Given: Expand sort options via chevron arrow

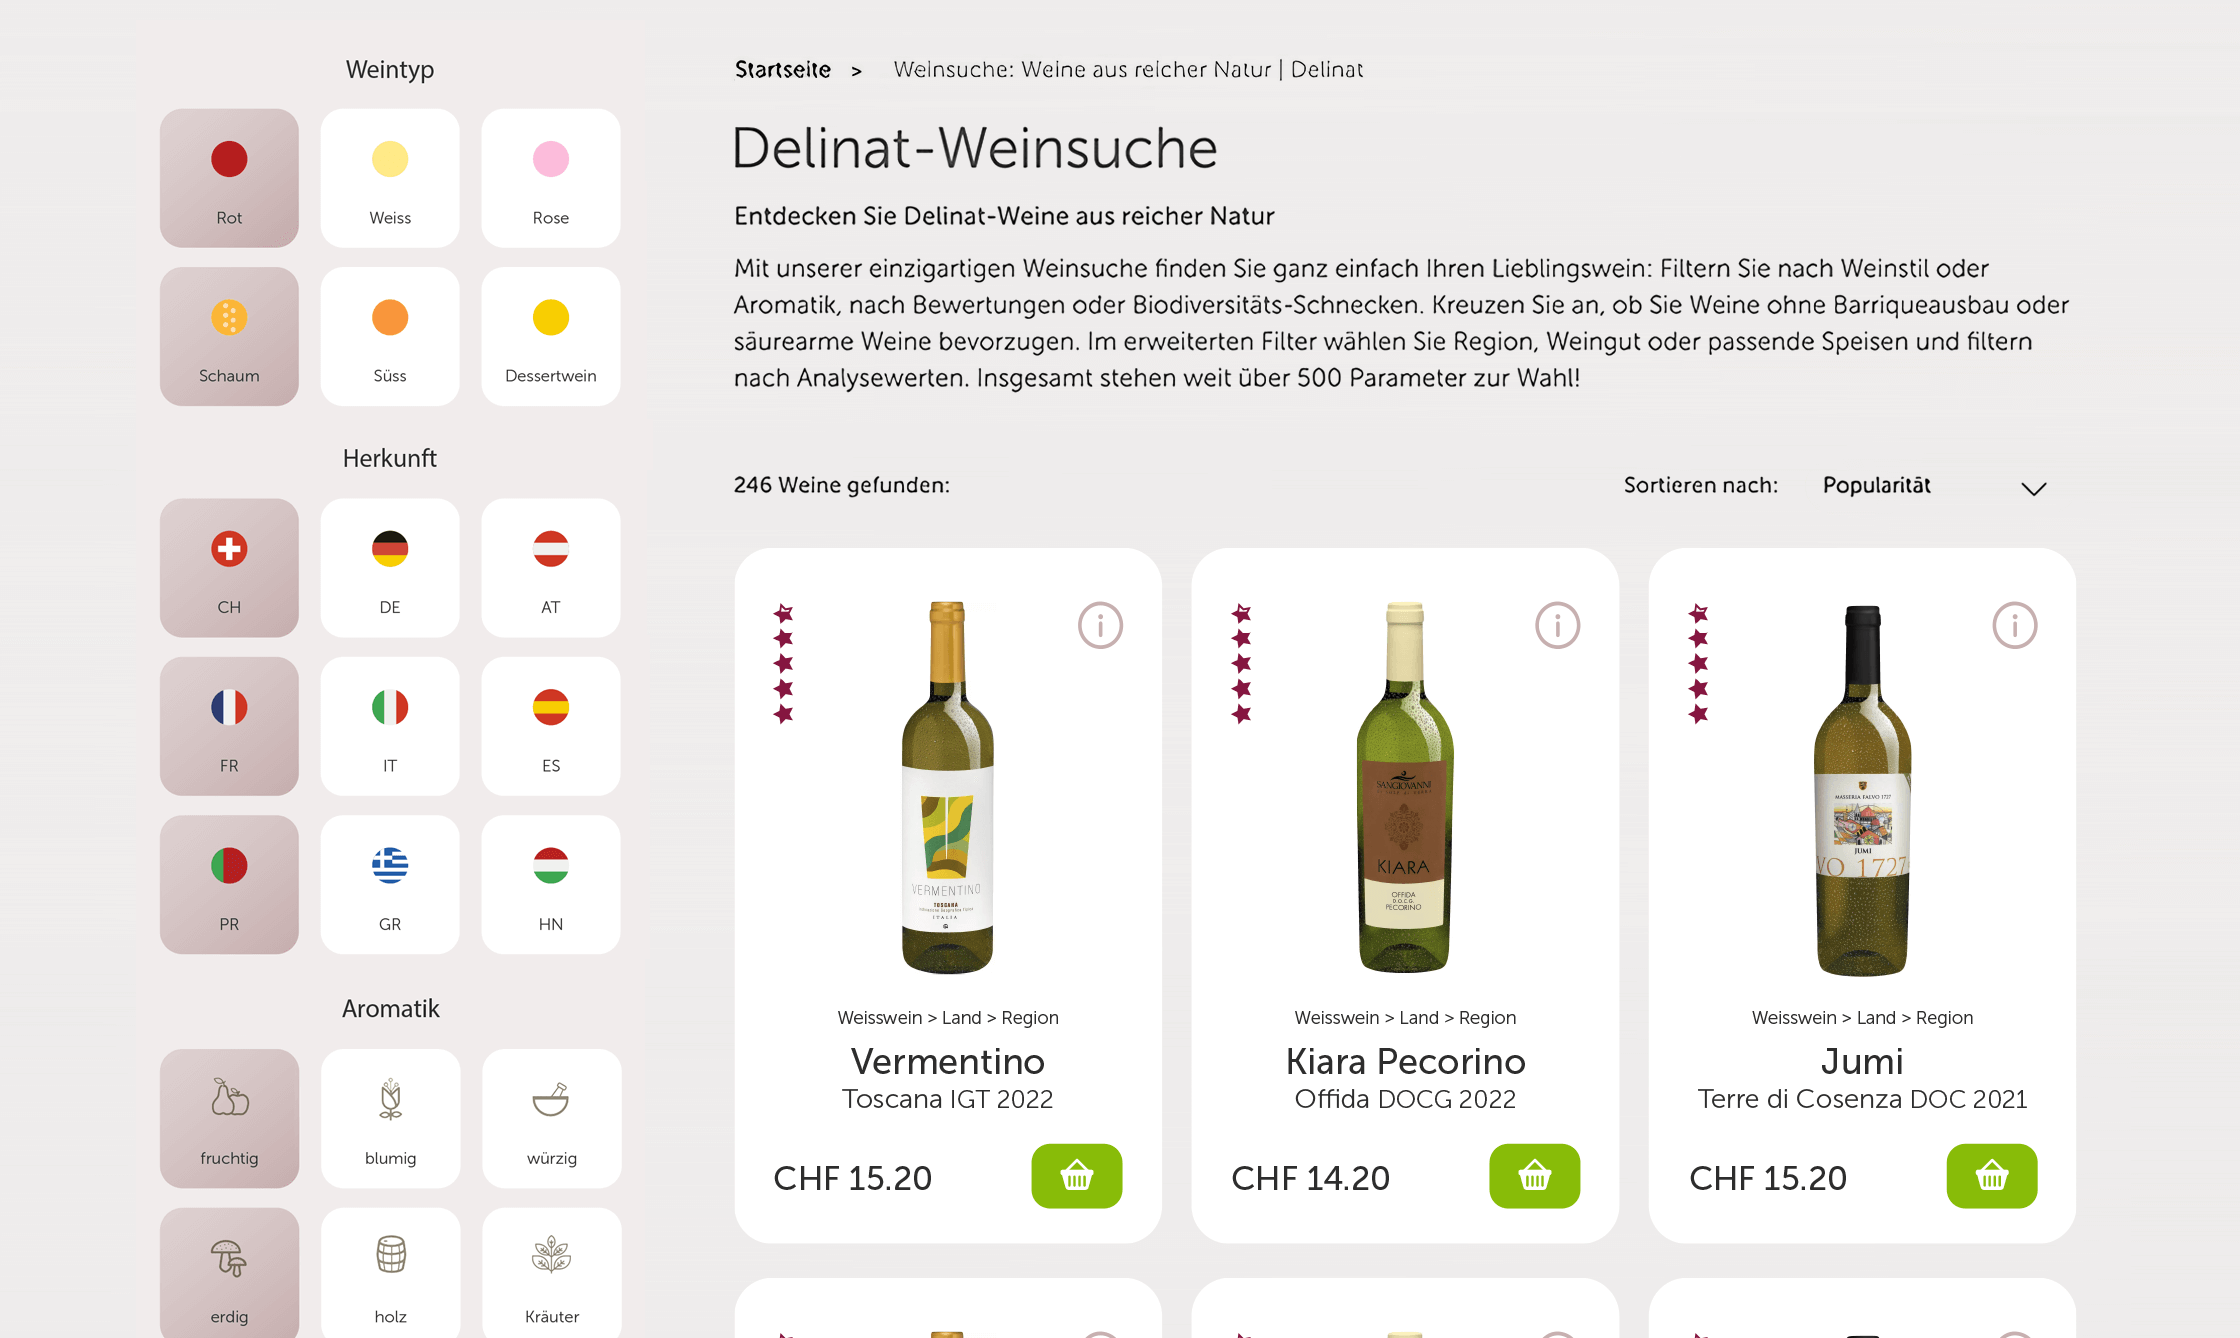Looking at the screenshot, I should (x=2033, y=488).
